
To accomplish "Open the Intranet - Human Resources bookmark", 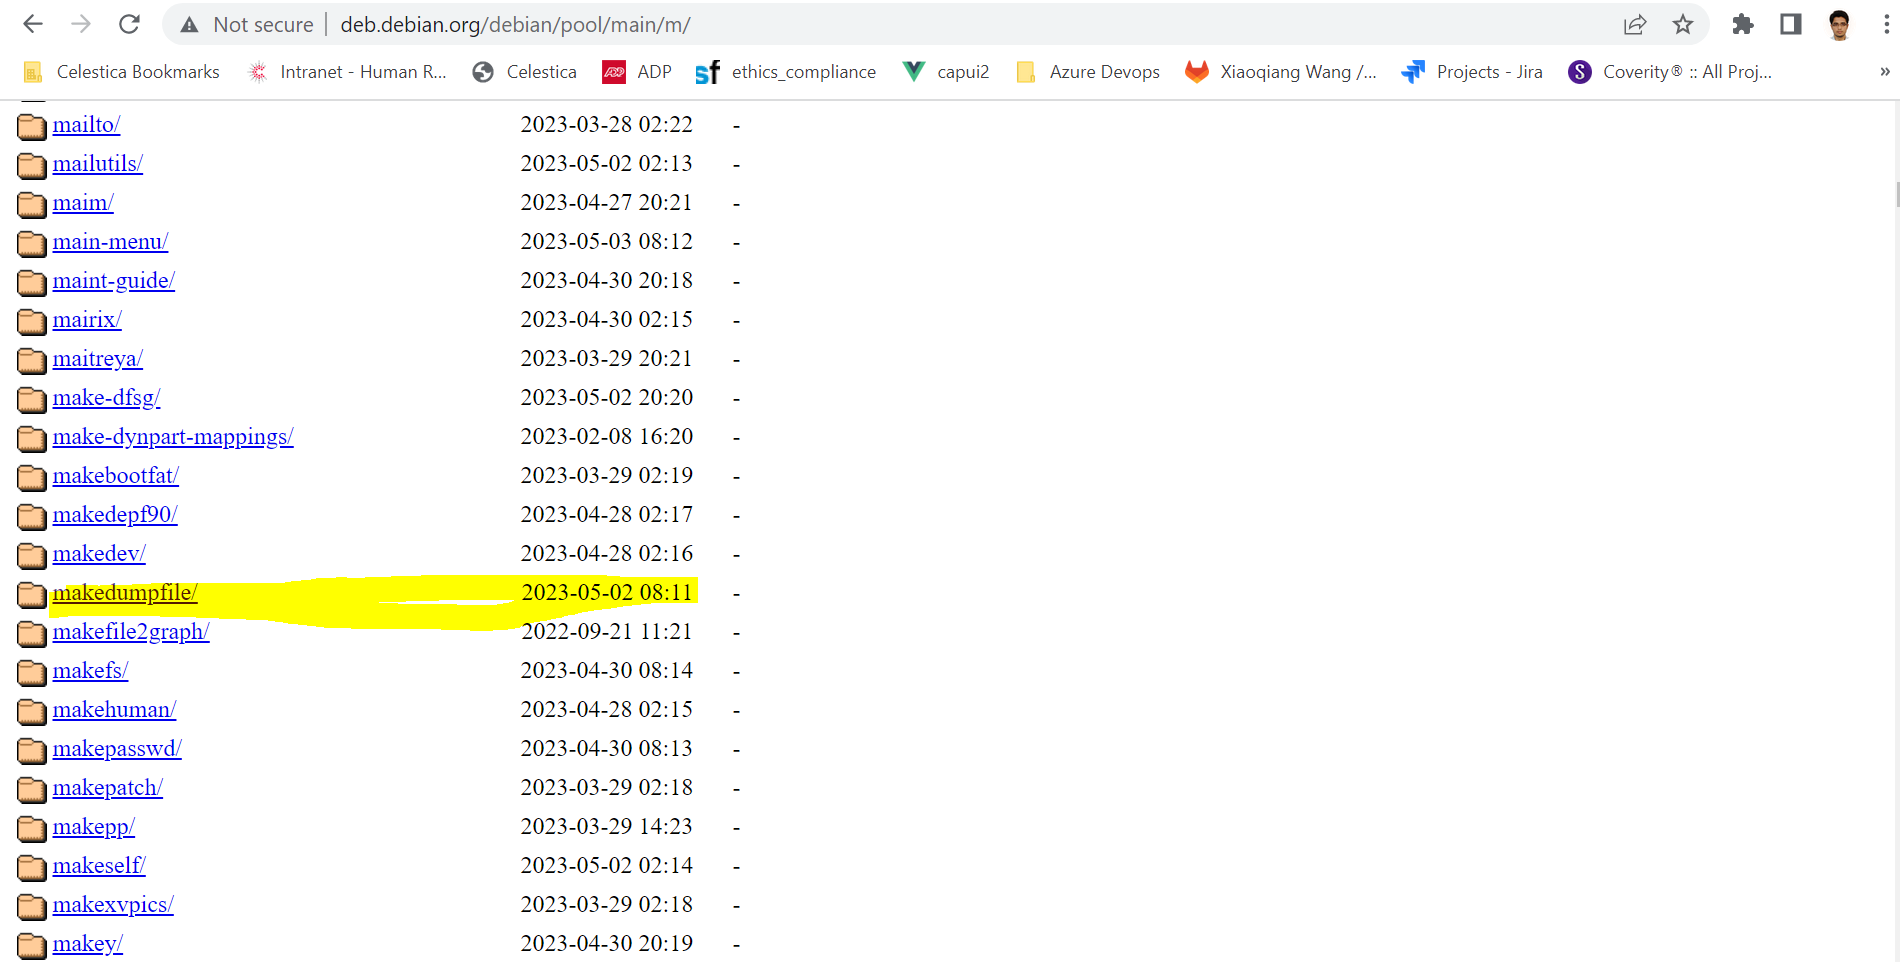I will (x=347, y=71).
